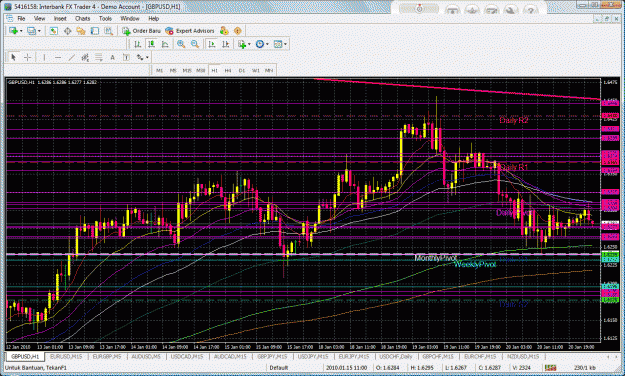Select the WeeklyPivot label on chart
Image resolution: width=625 pixels, height=376 pixels.
click(x=475, y=264)
